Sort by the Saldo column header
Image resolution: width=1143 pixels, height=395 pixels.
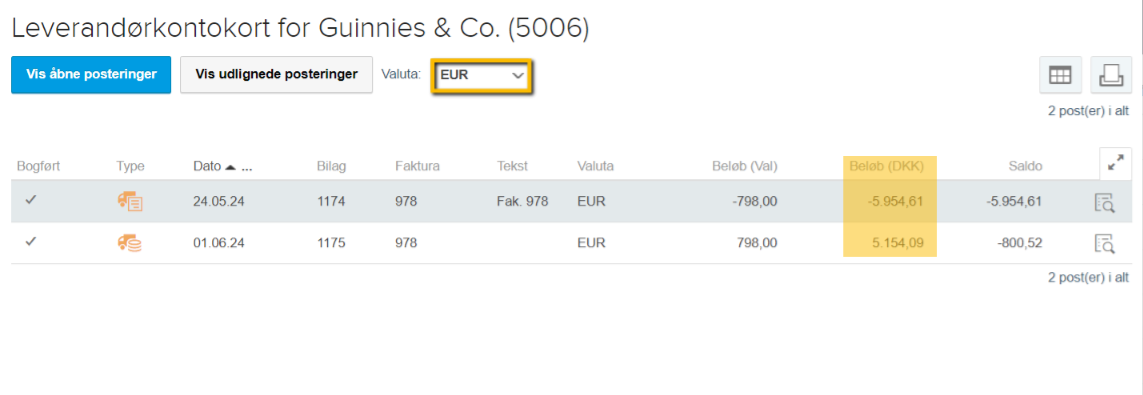coord(1025,166)
